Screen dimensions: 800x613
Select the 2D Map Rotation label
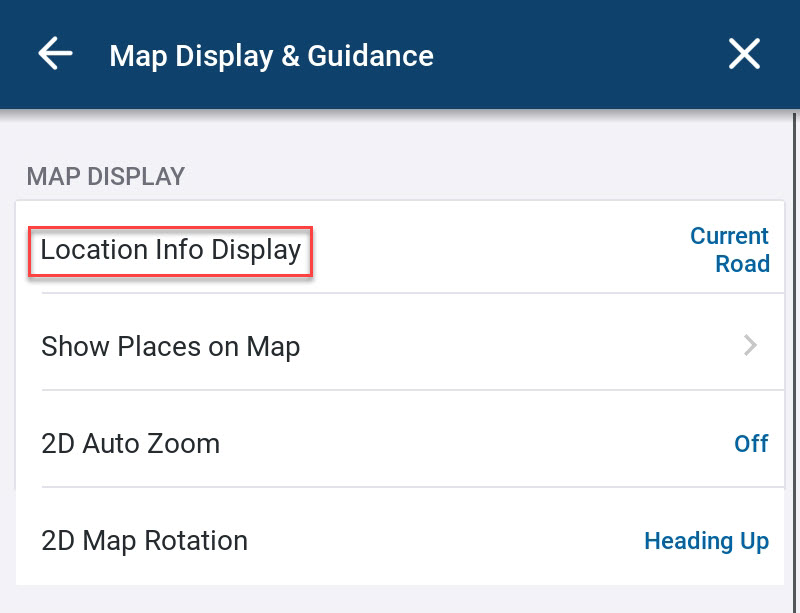coord(144,541)
